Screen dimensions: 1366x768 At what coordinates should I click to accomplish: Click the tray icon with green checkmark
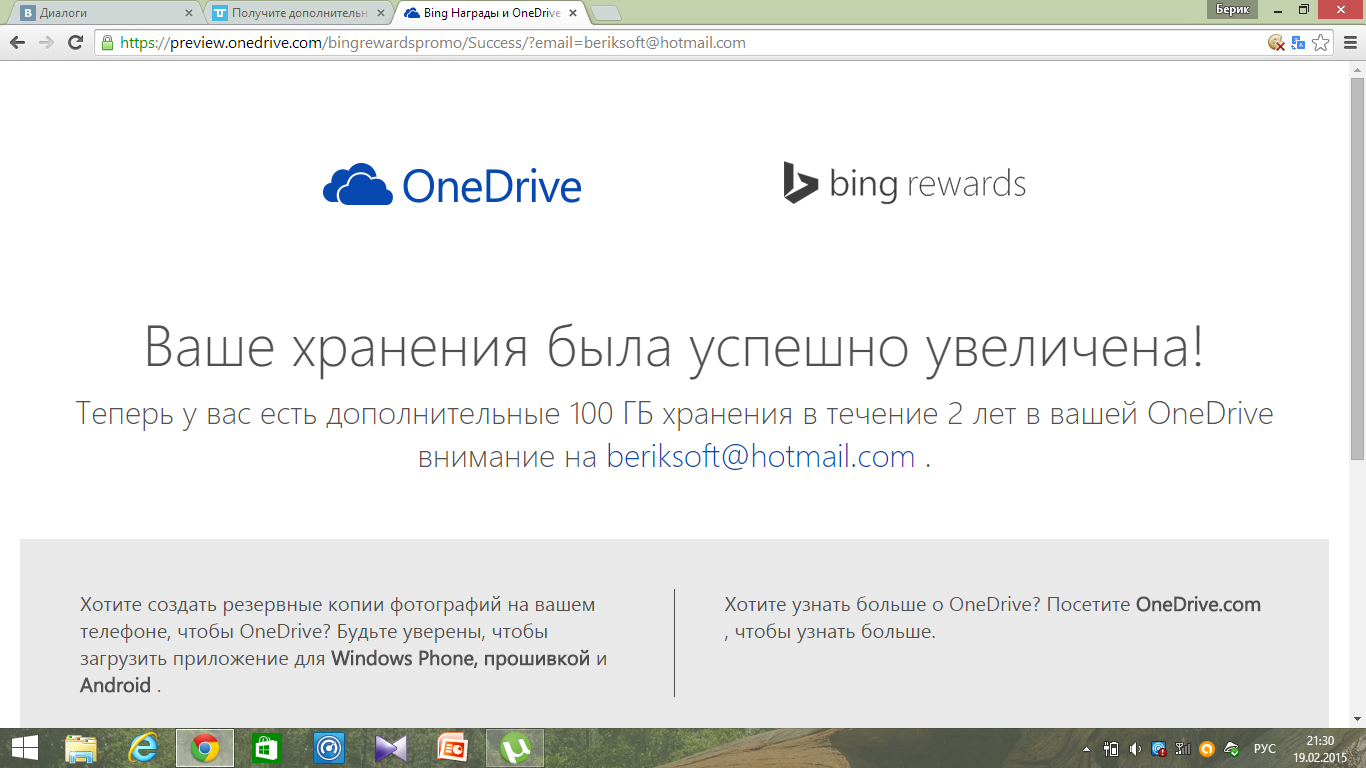coord(1232,748)
